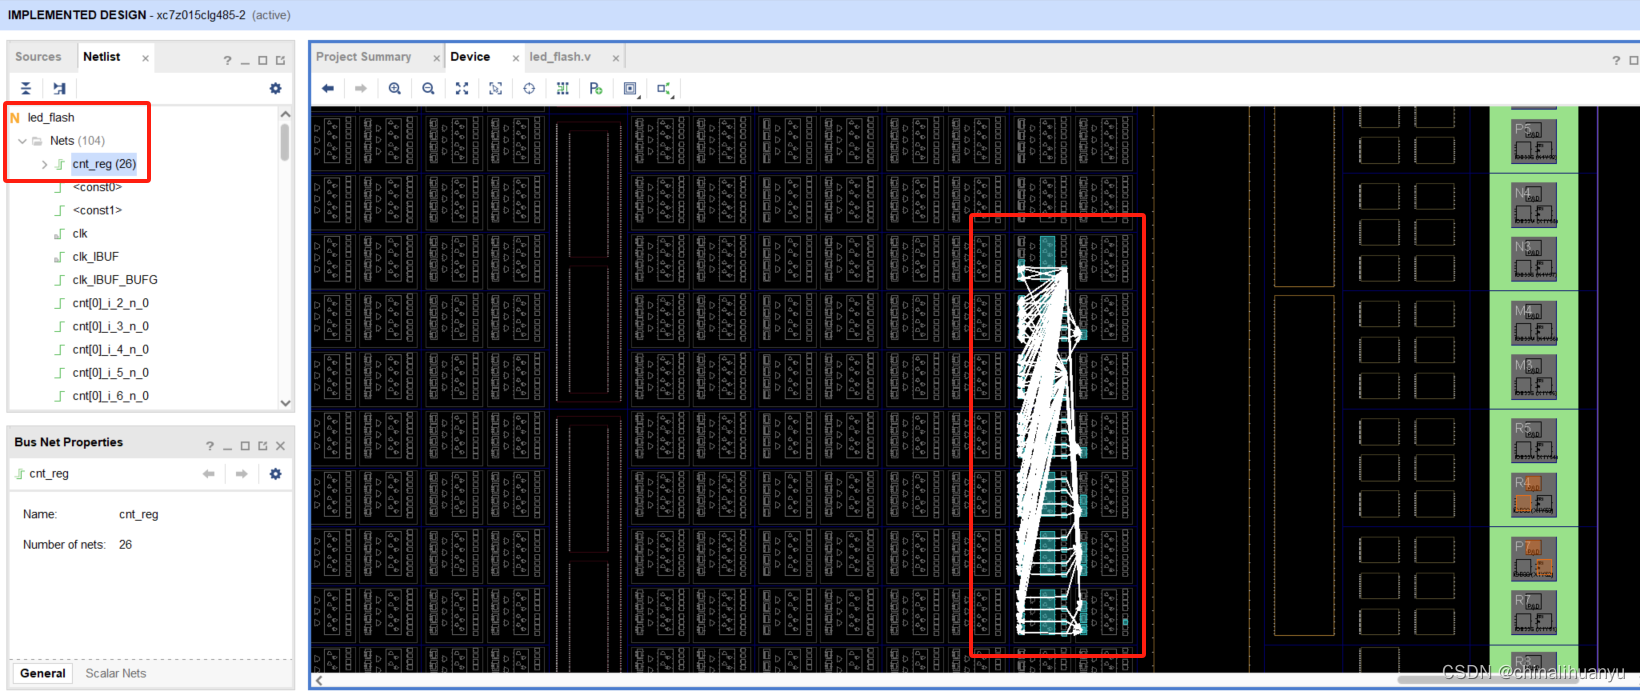
Task: Select the clk_IBUF_BUFG net
Action: click(x=115, y=280)
